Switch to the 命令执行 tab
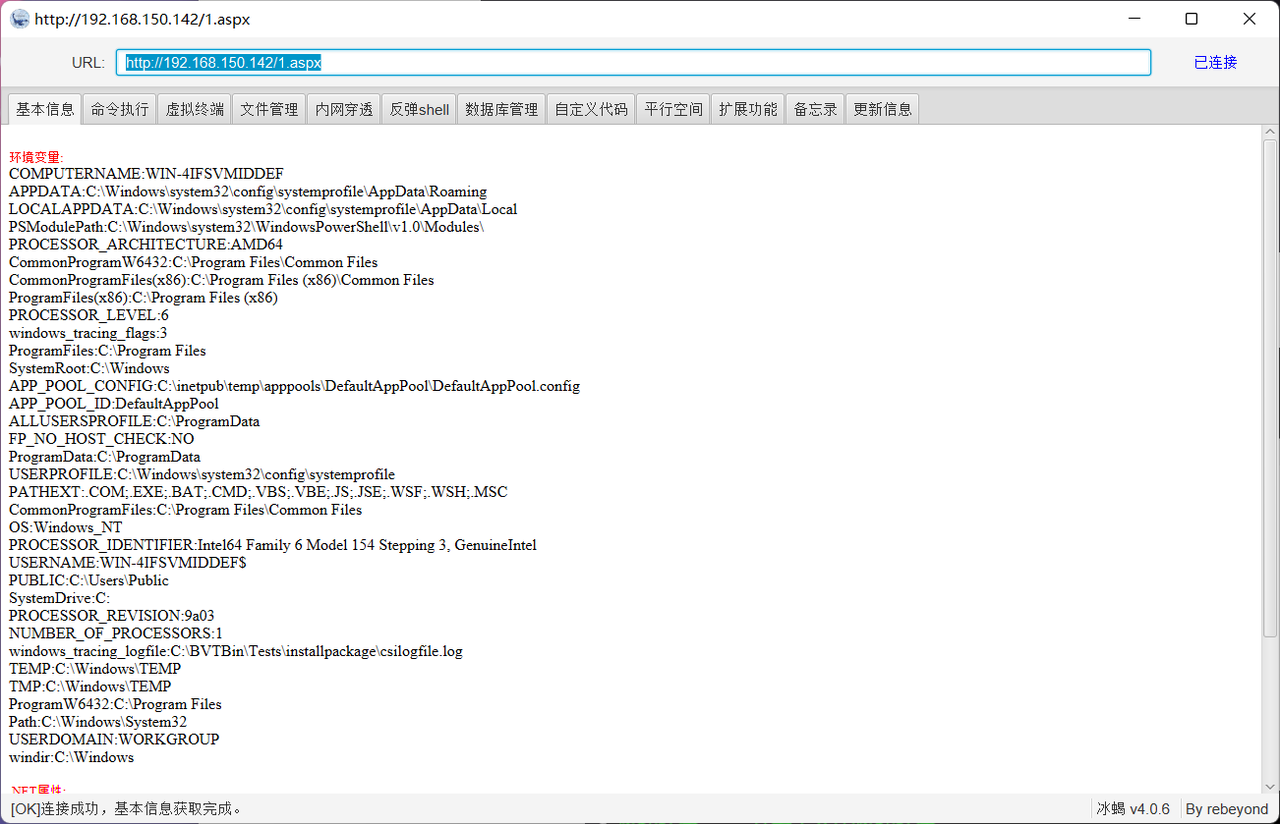1280x824 pixels. tap(120, 110)
